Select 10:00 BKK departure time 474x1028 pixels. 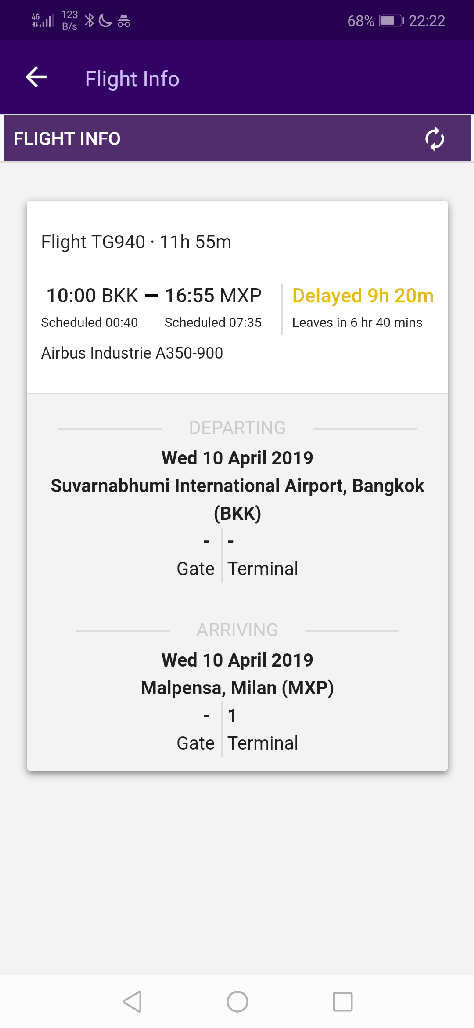(x=92, y=296)
